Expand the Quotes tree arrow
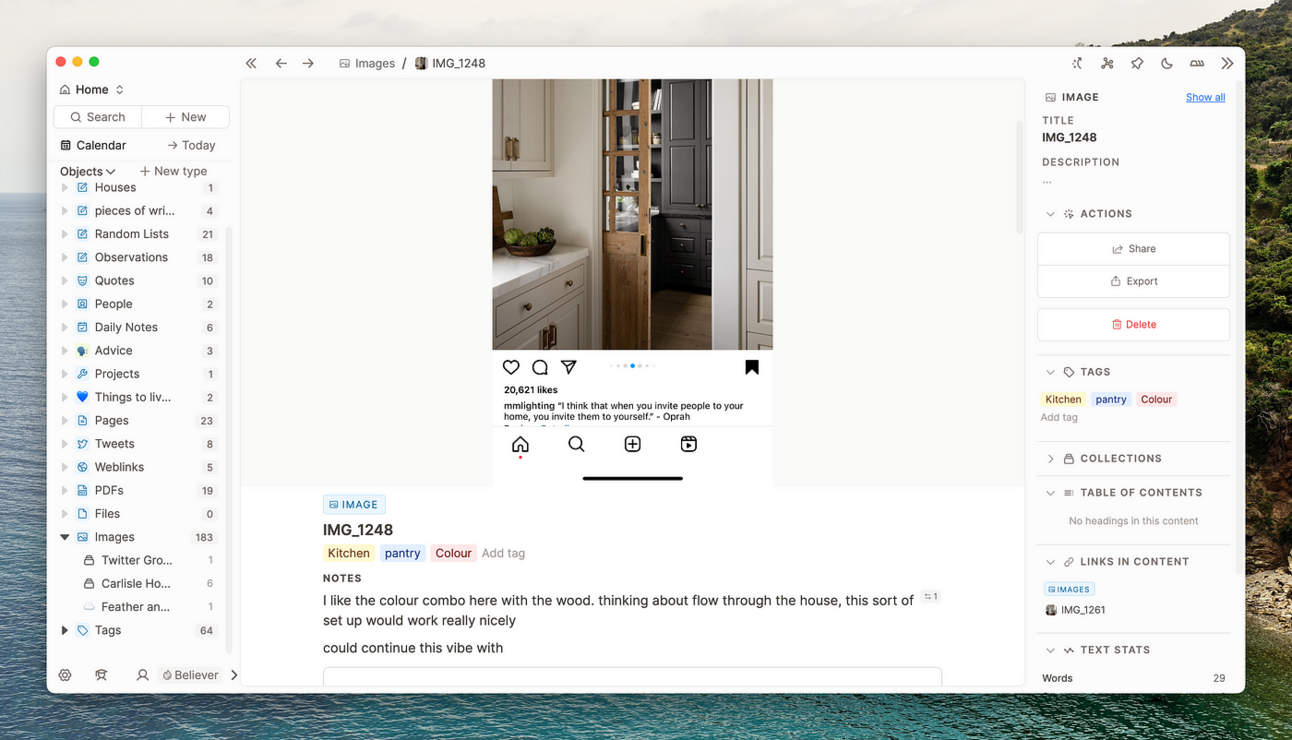 point(65,281)
